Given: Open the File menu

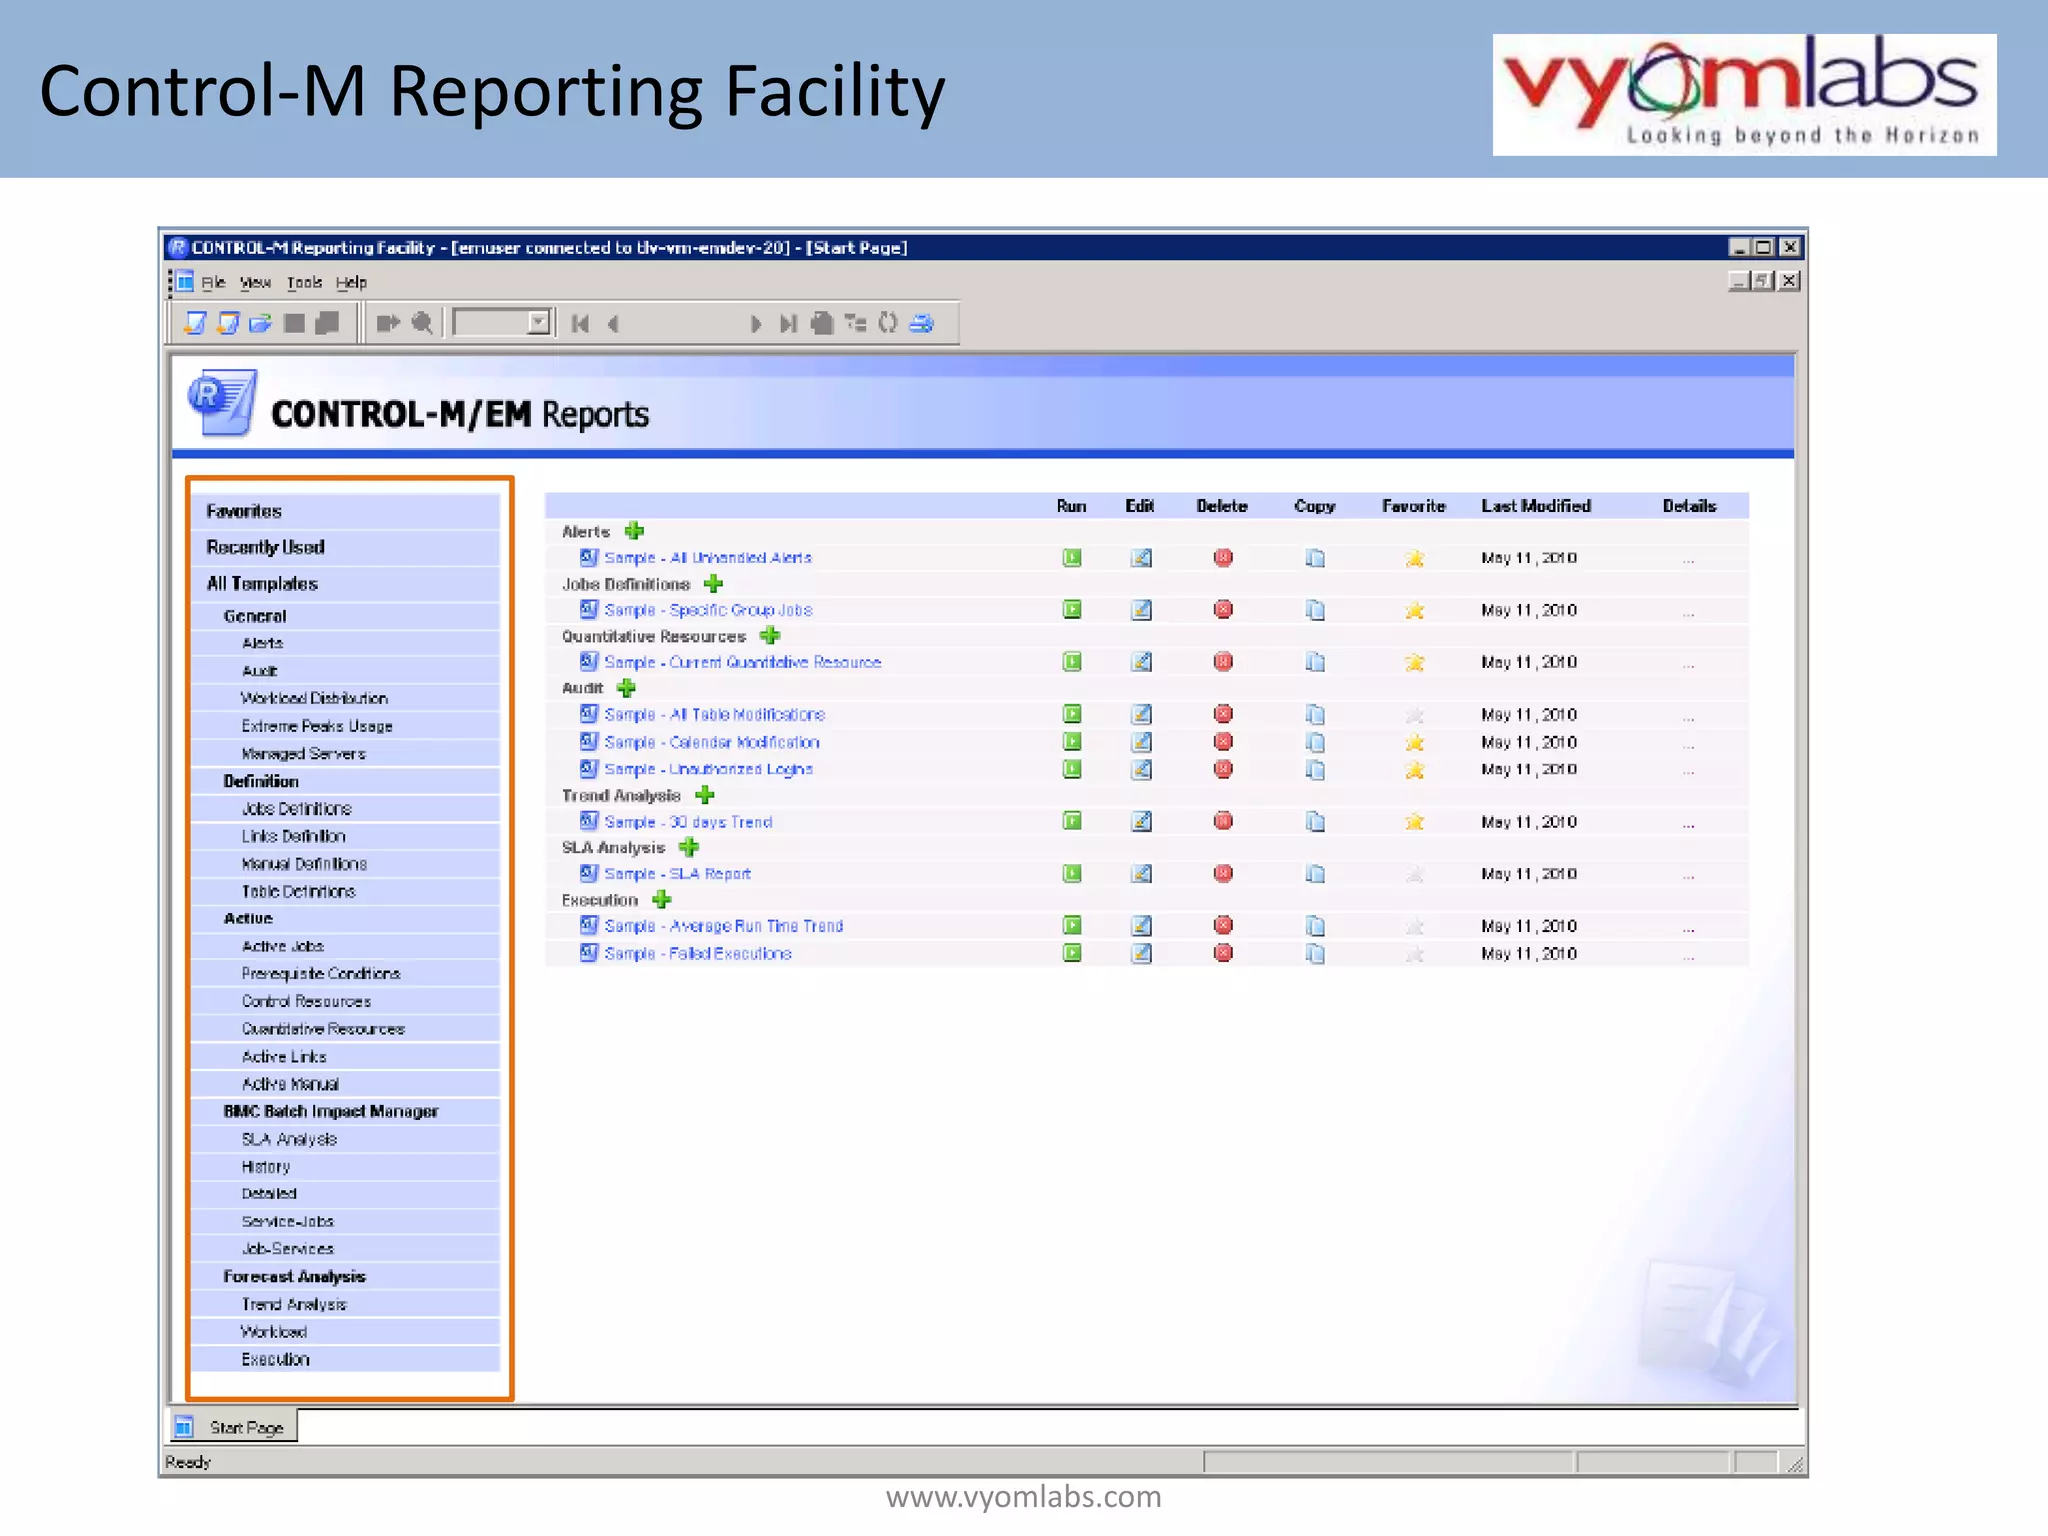Looking at the screenshot, I should (x=213, y=282).
